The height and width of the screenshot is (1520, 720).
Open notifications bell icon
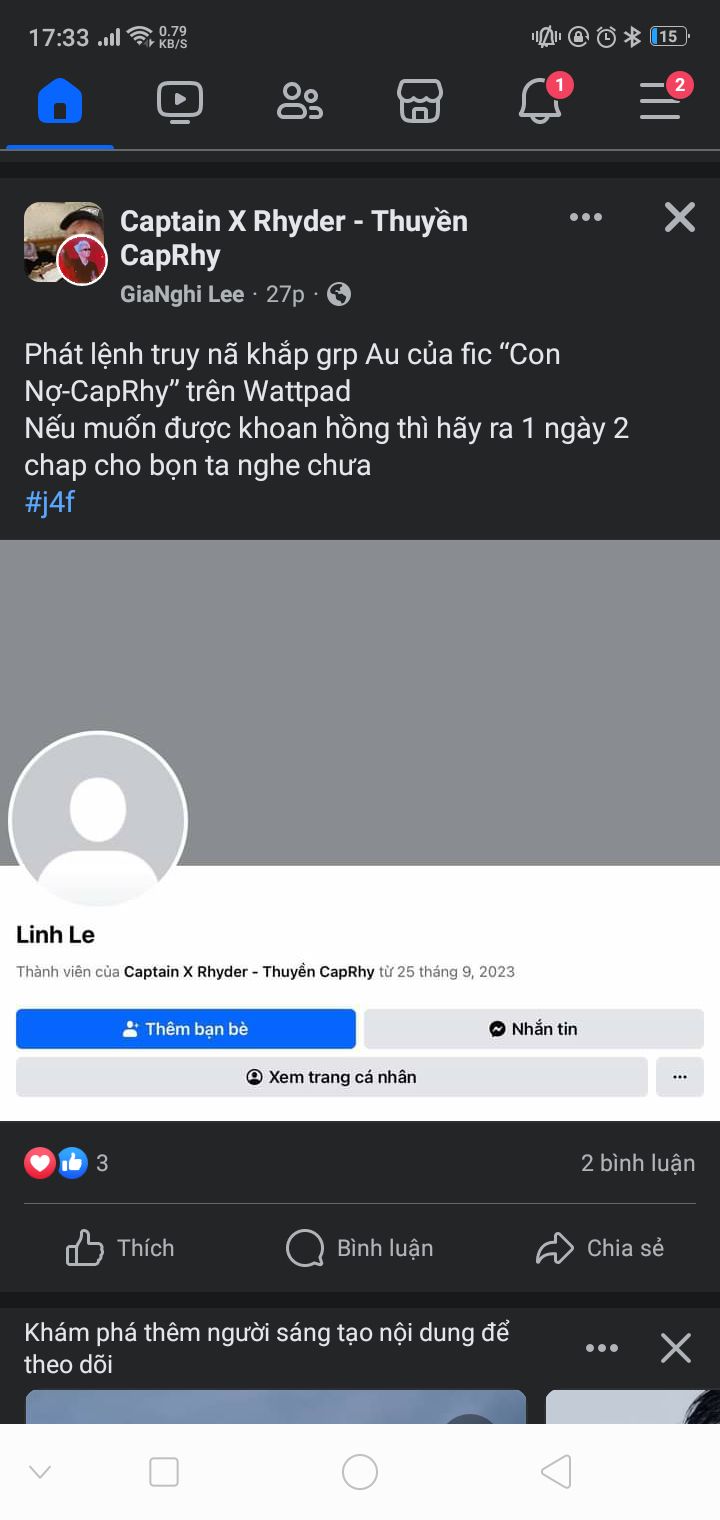540,101
